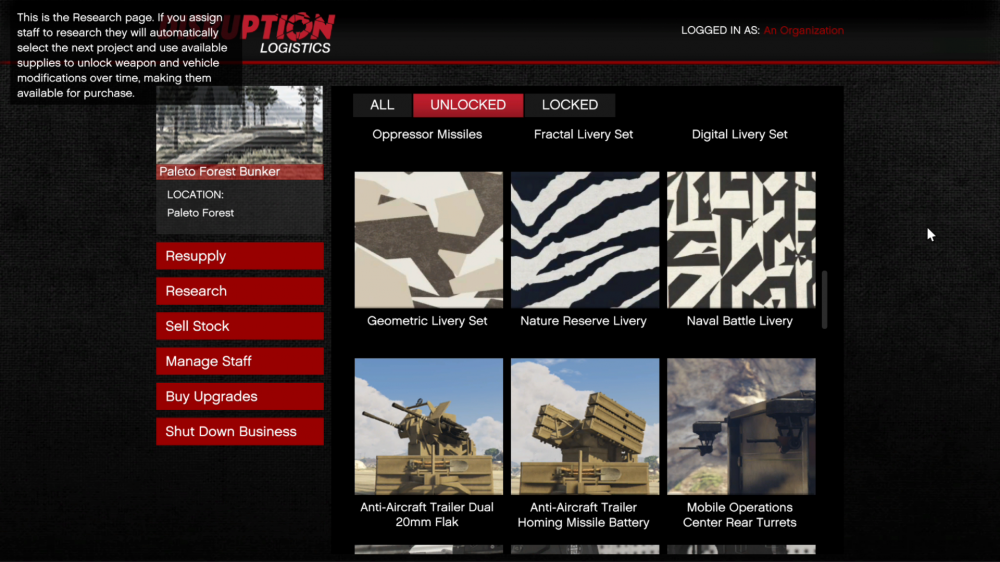This screenshot has width=1000, height=562.
Task: Go to Buy Upgrades
Action: 240,396
